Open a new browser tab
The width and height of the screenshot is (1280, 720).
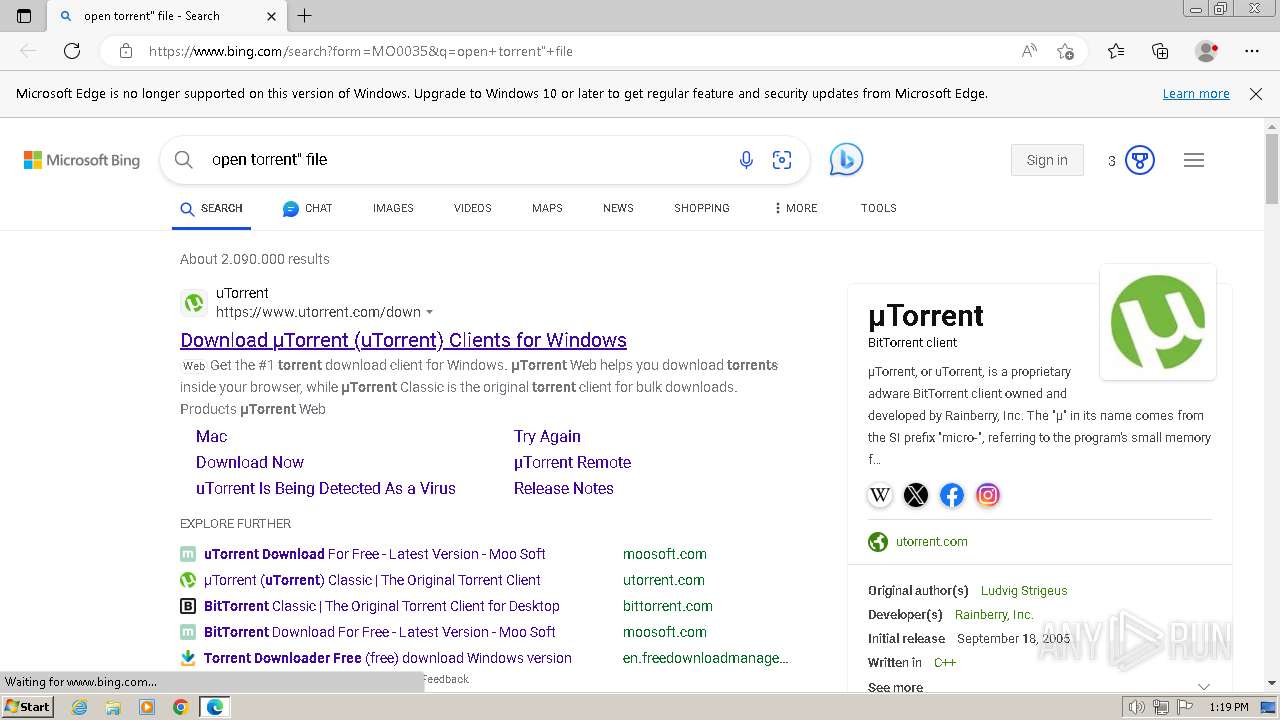coord(305,15)
